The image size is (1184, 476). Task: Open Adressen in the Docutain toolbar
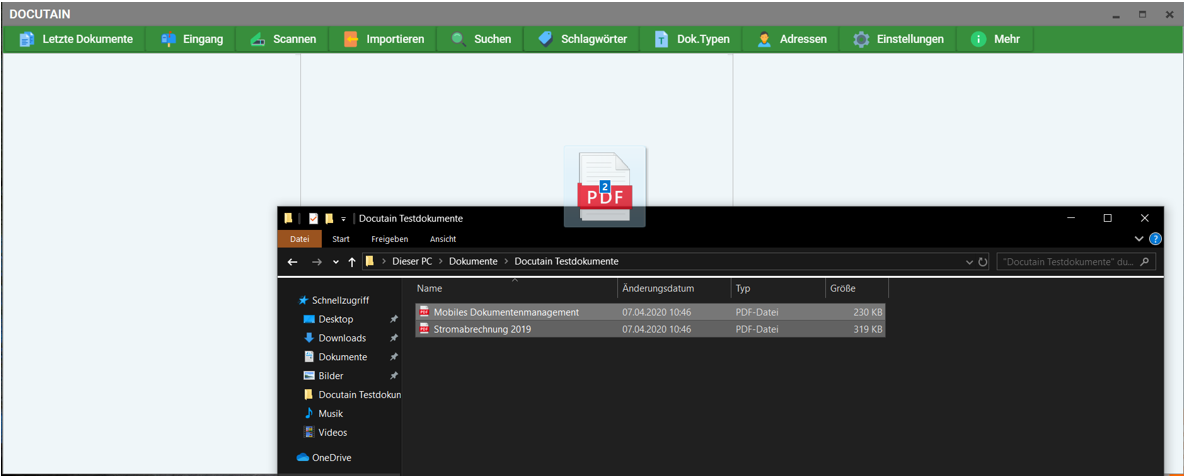(x=791, y=39)
